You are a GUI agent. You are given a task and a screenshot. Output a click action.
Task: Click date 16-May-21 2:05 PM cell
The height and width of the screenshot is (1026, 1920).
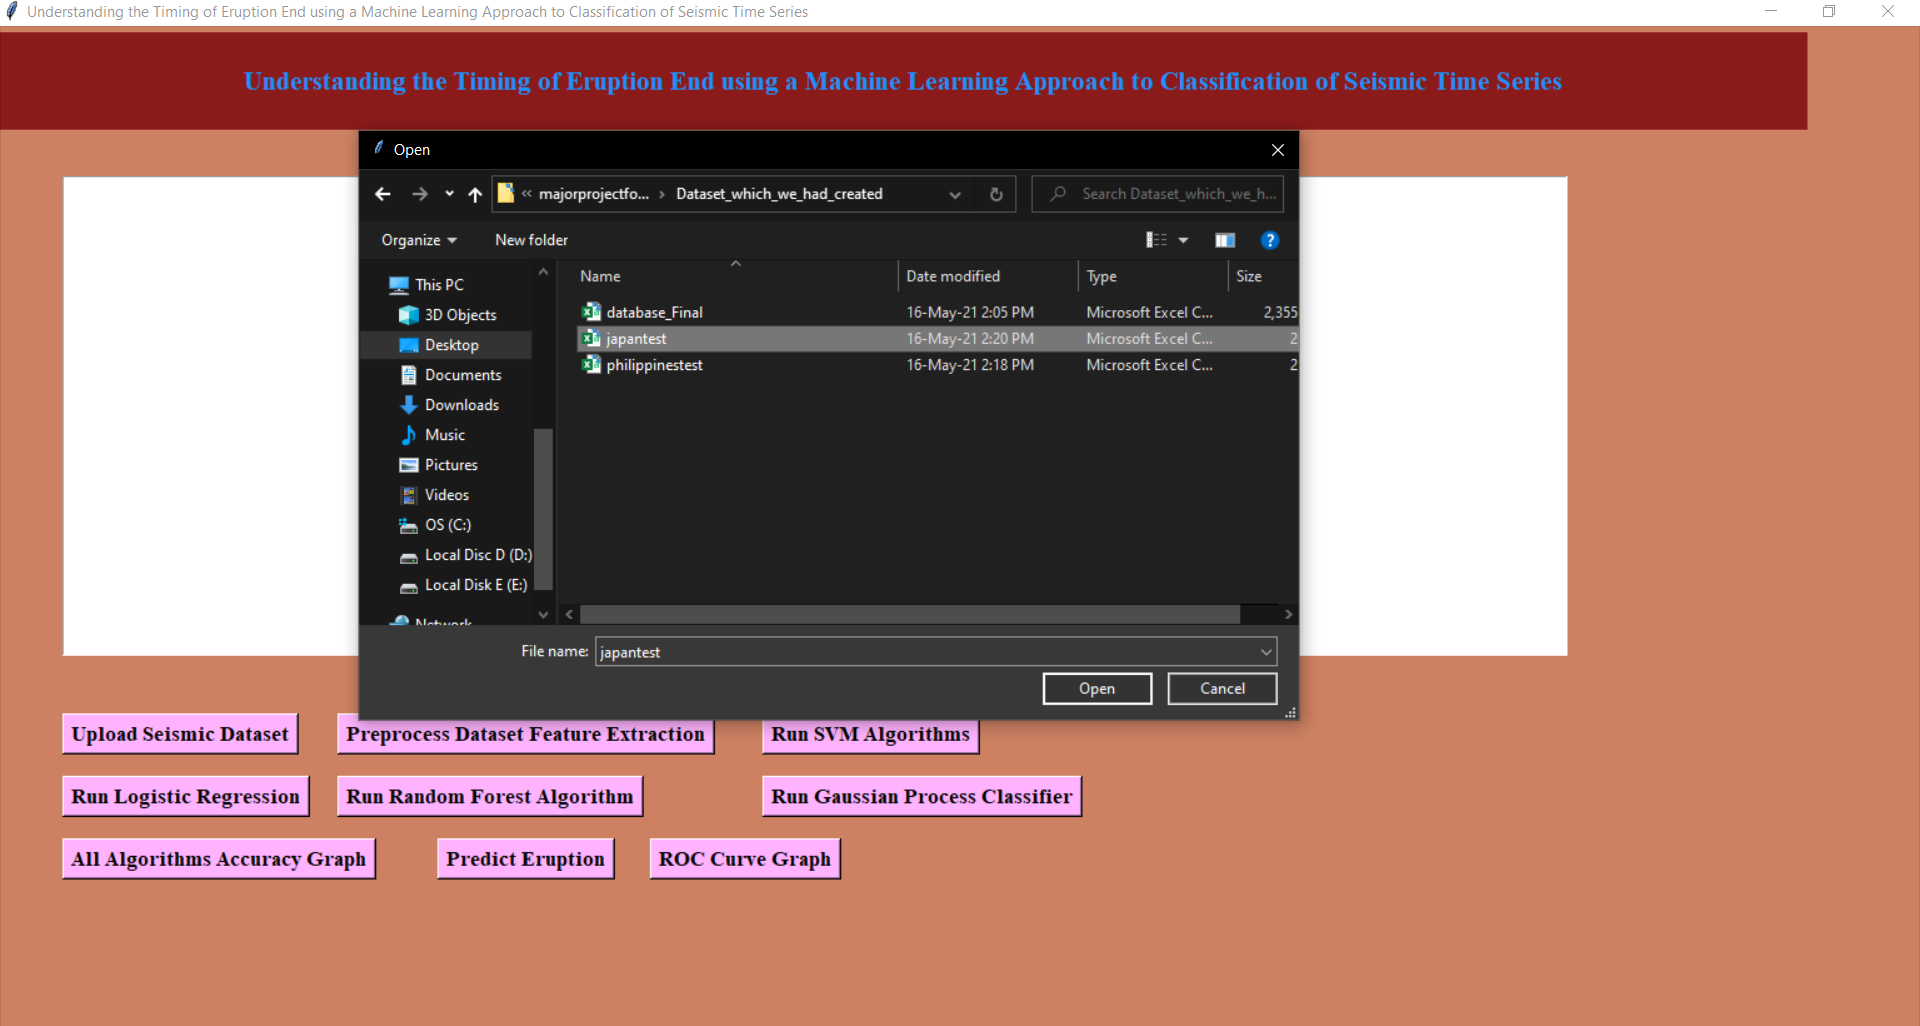970,313
